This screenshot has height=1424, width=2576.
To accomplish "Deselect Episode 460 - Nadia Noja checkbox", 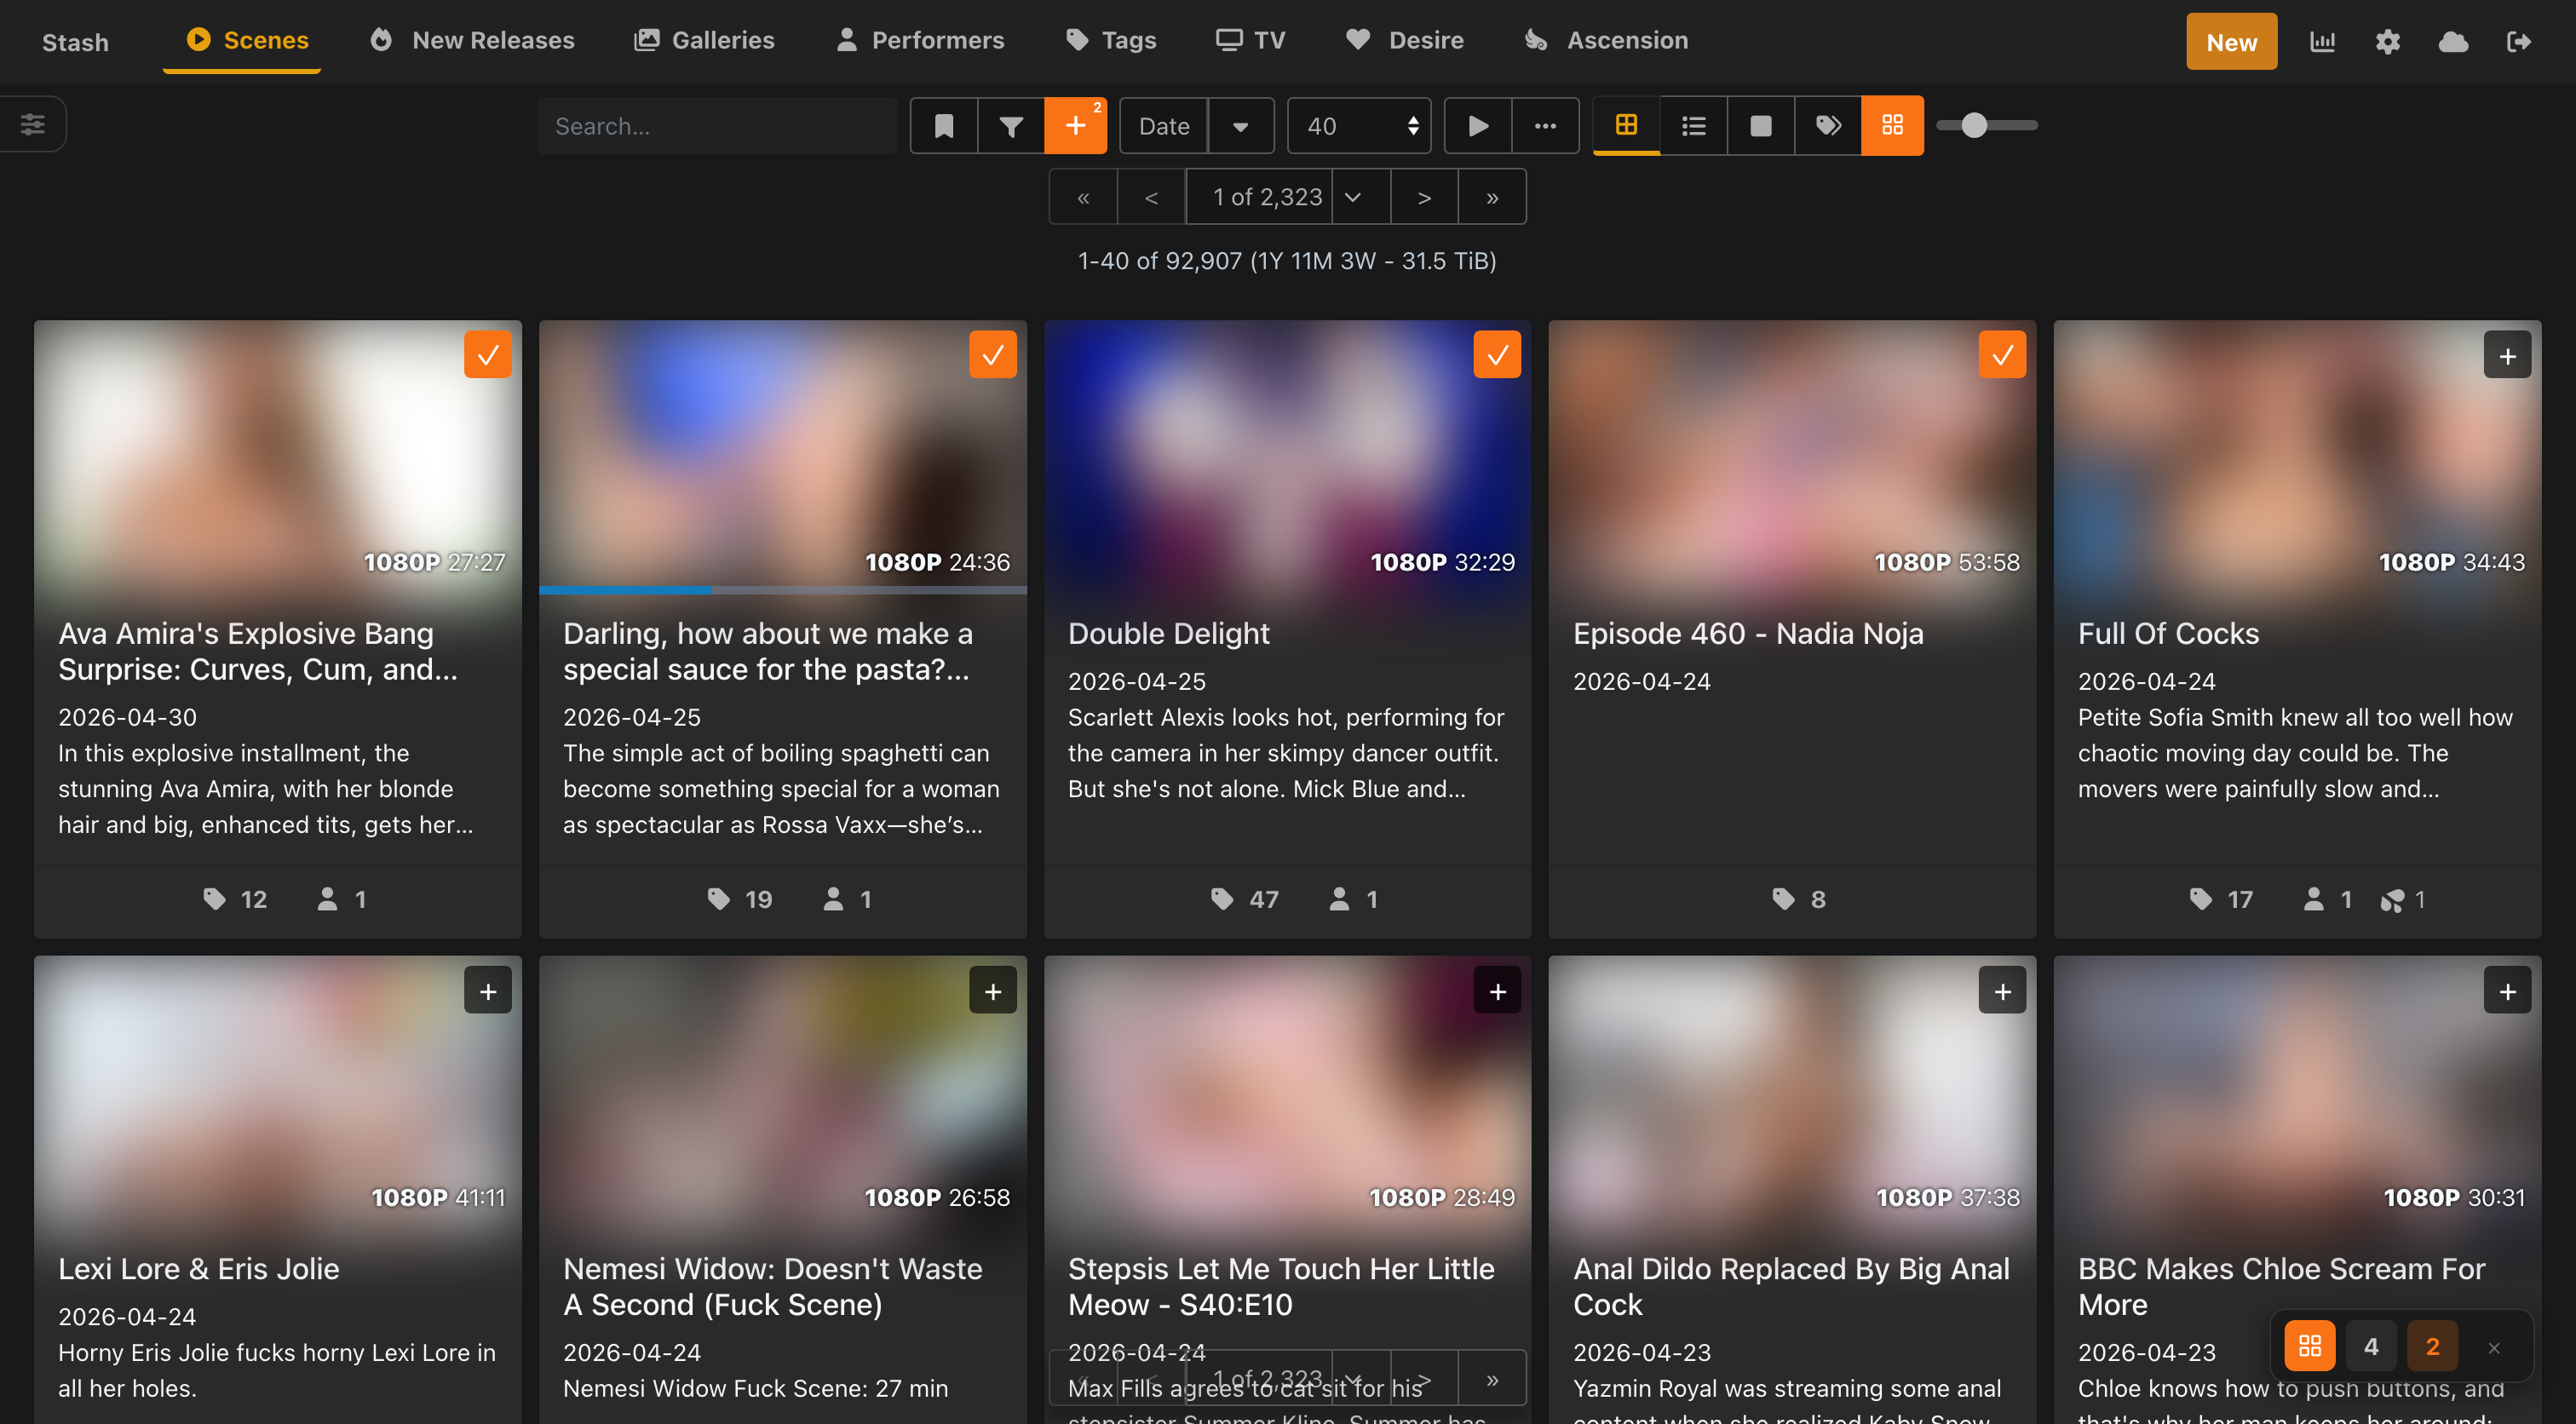I will point(2002,355).
